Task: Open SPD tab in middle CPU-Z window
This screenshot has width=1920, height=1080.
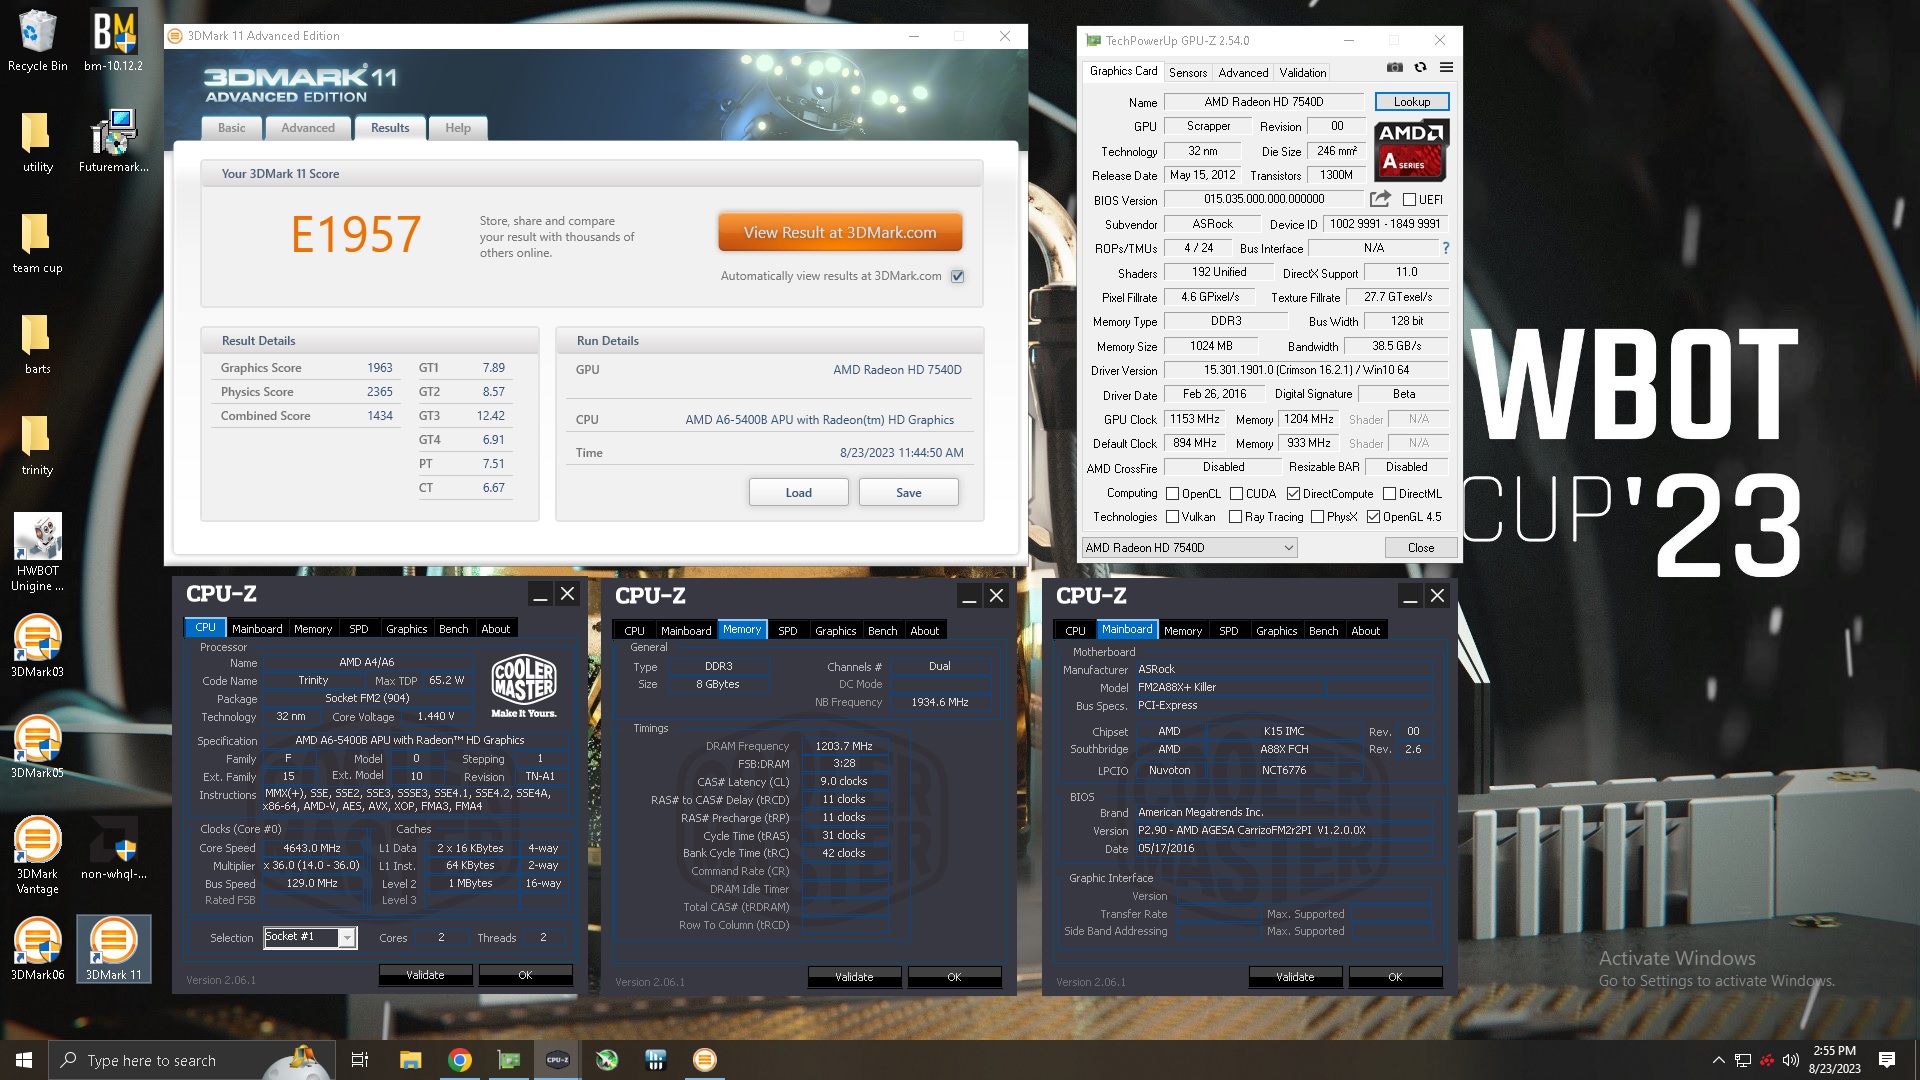Action: point(788,631)
